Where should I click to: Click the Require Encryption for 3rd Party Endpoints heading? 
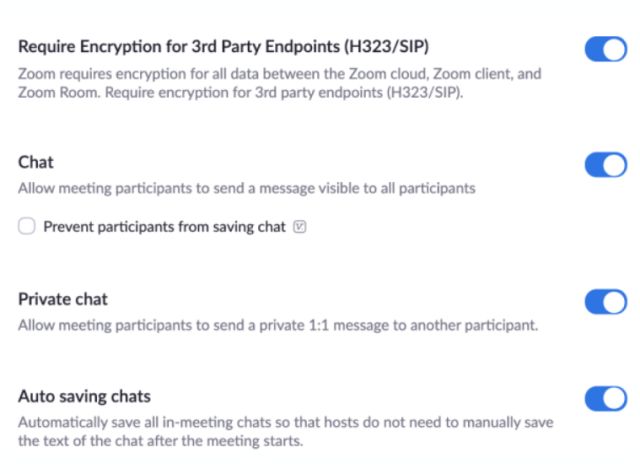click(x=224, y=46)
